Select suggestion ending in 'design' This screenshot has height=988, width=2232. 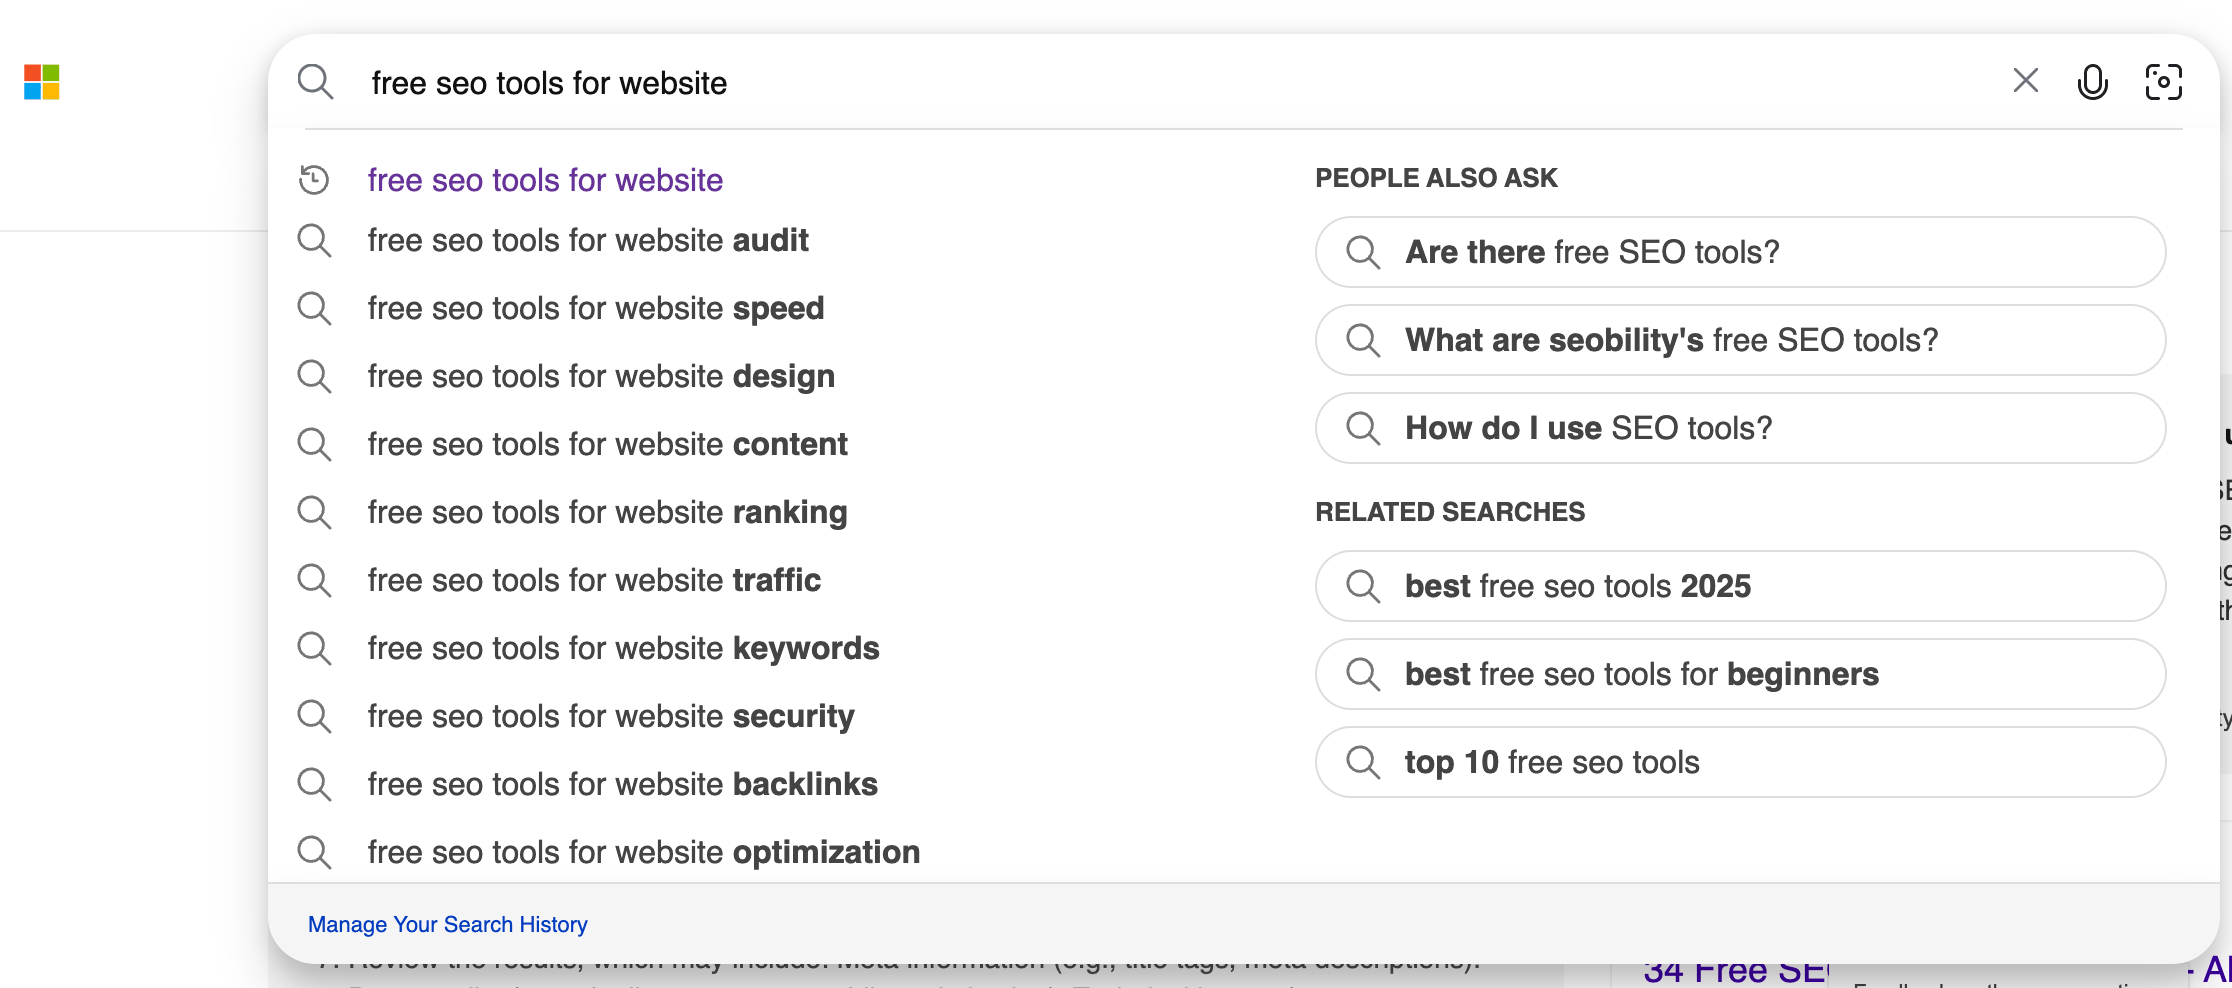coord(601,376)
